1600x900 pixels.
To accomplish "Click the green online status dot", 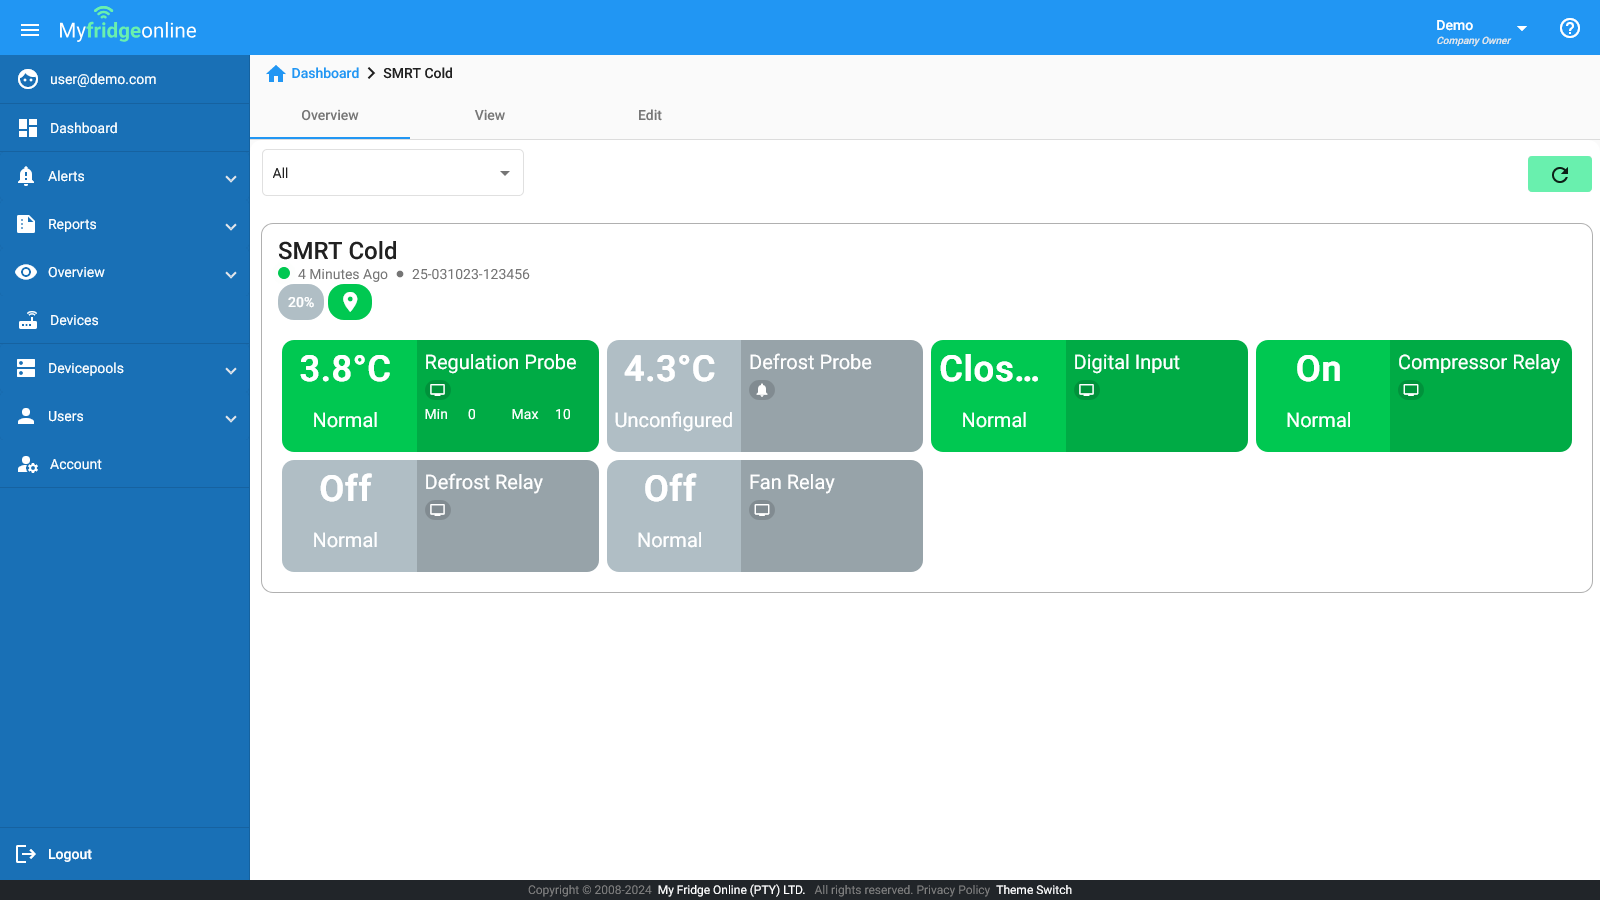I will click(x=284, y=273).
